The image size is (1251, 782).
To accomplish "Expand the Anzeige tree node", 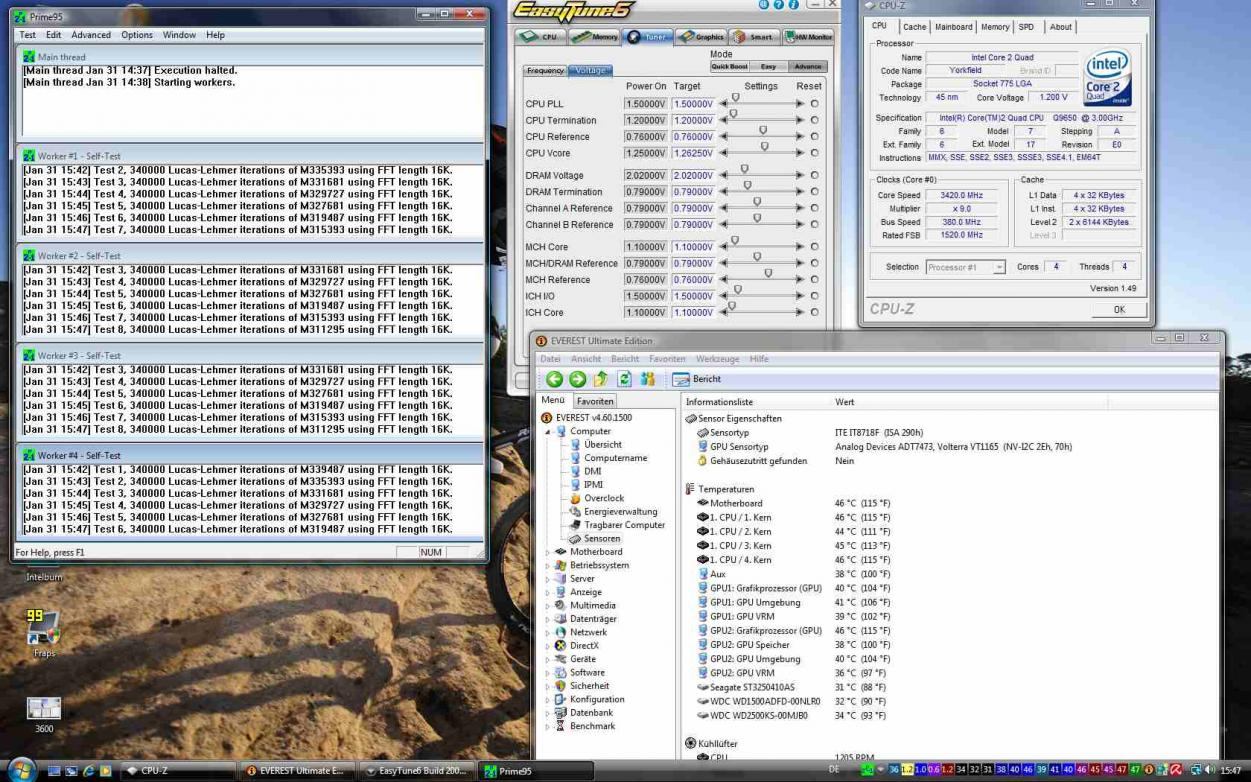I will click(x=548, y=592).
